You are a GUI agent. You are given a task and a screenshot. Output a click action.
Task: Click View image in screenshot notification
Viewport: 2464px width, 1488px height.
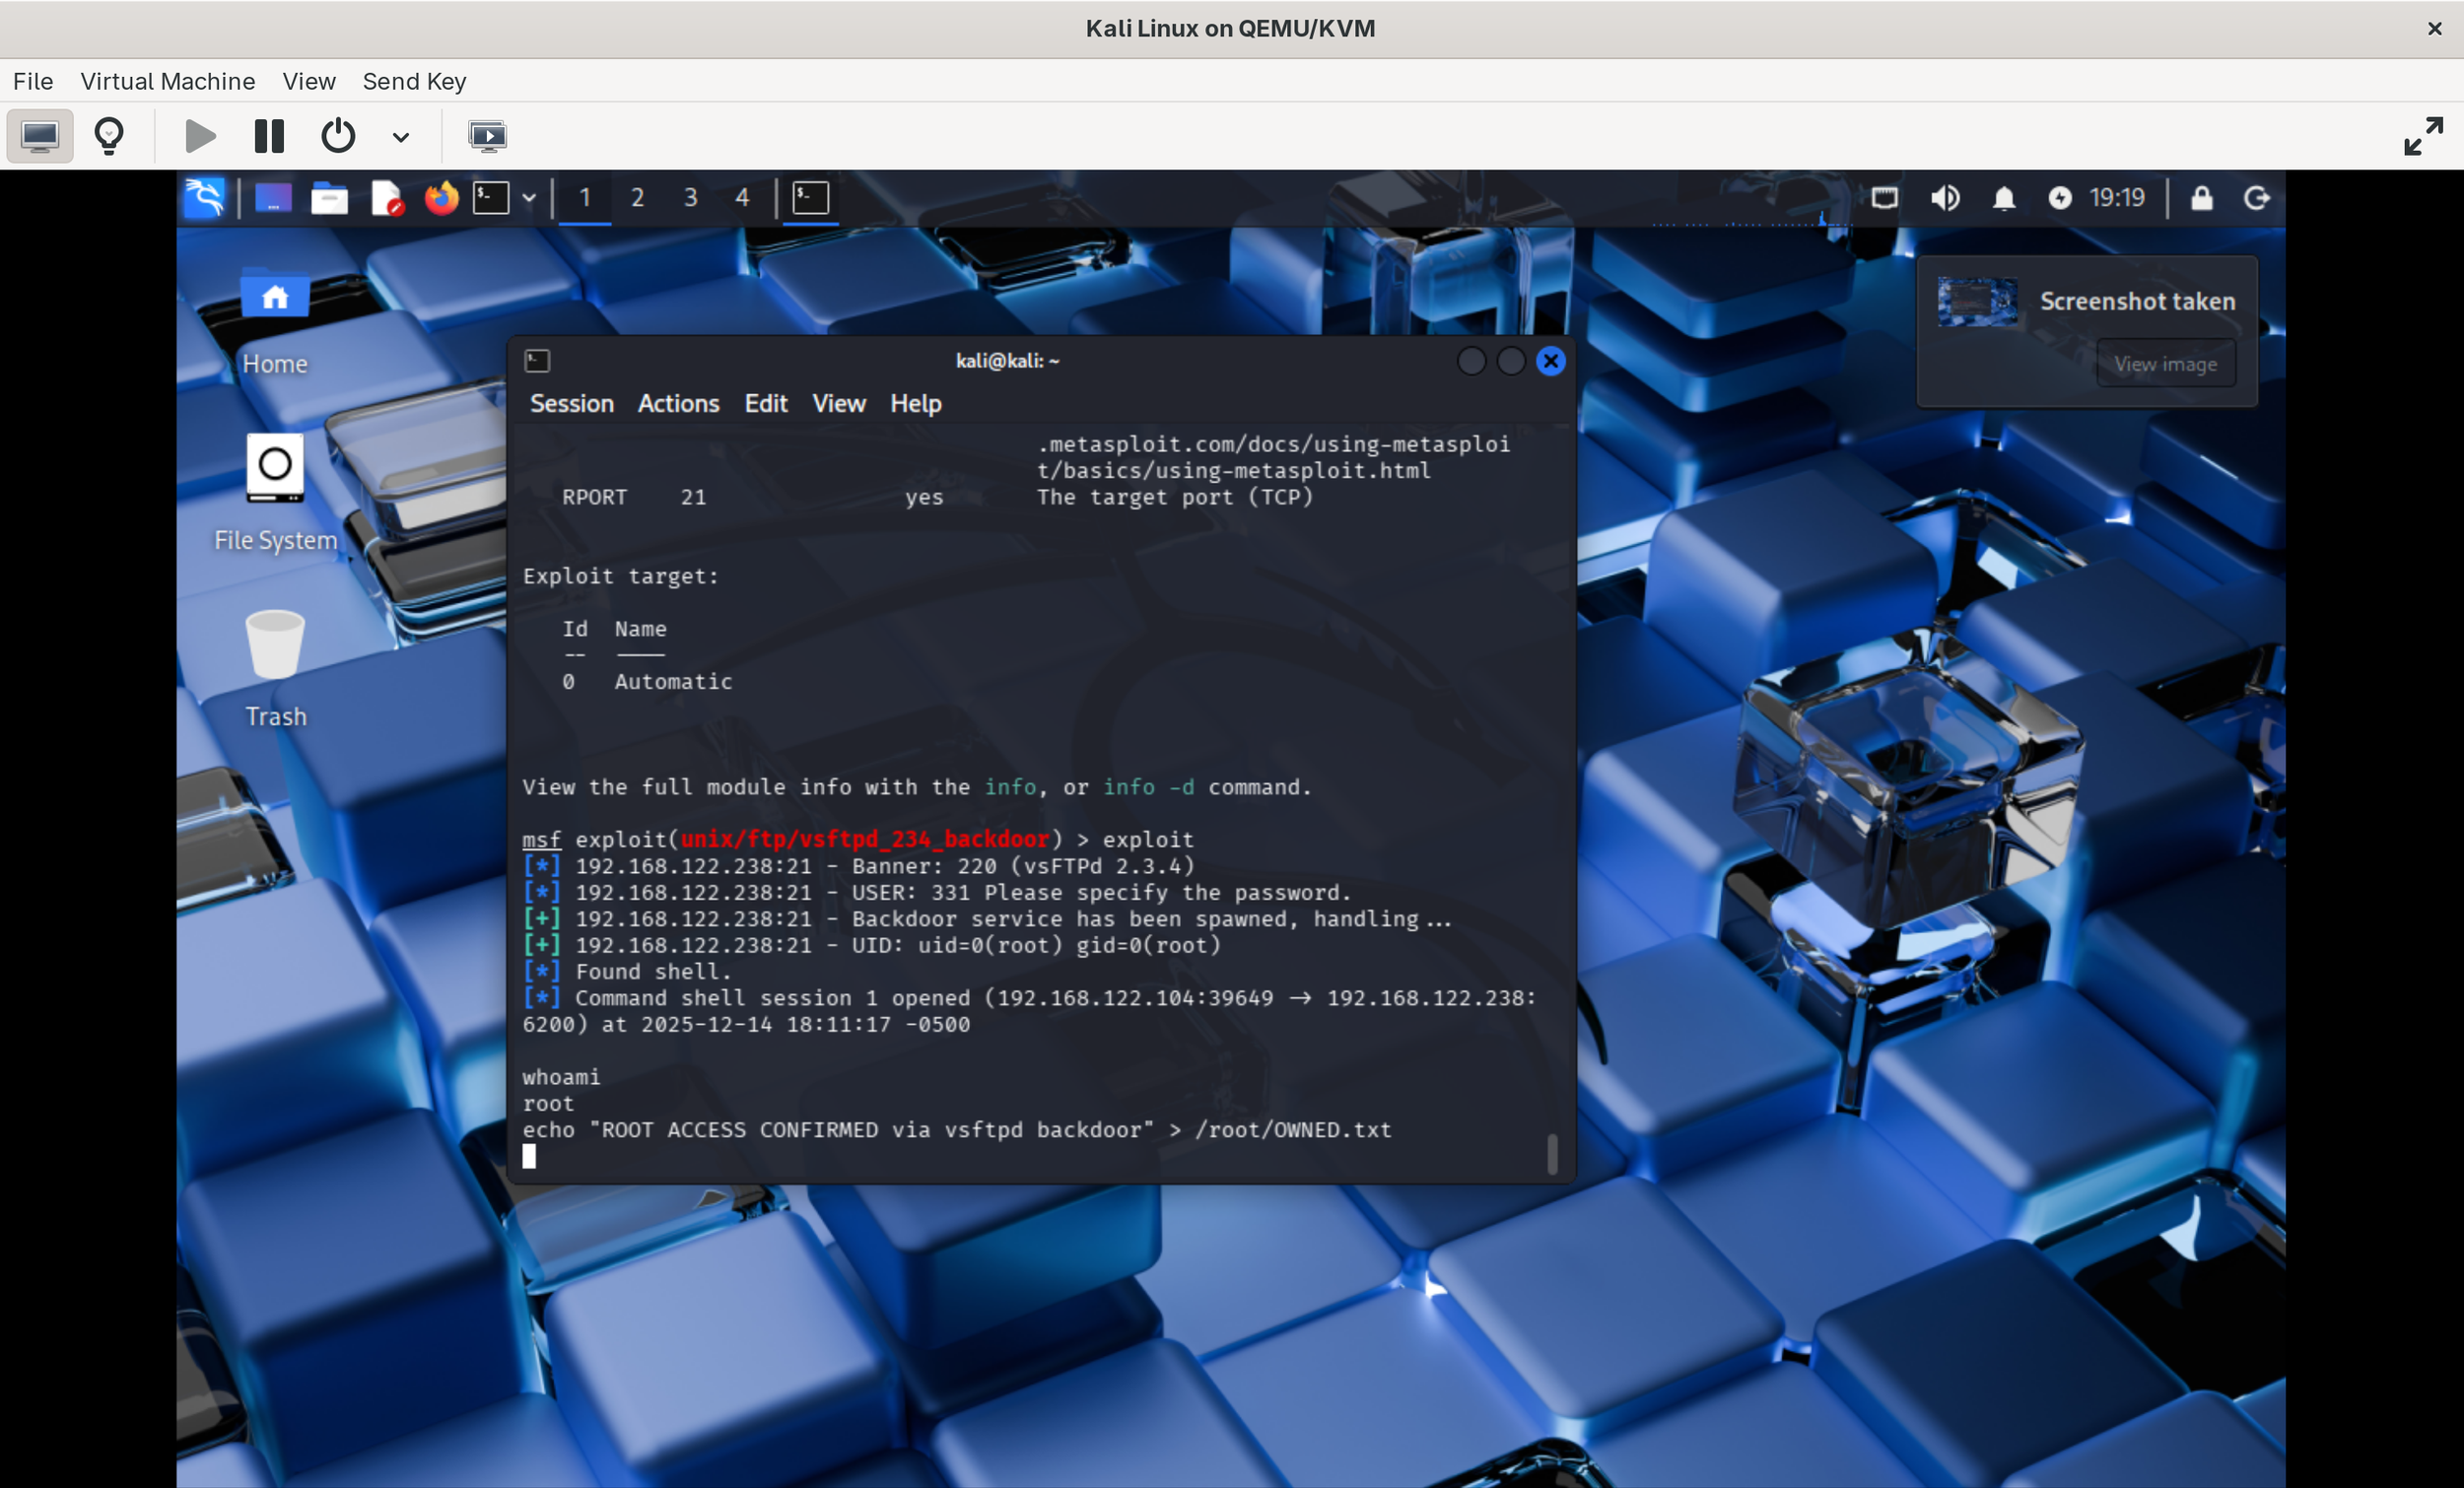coord(2165,364)
